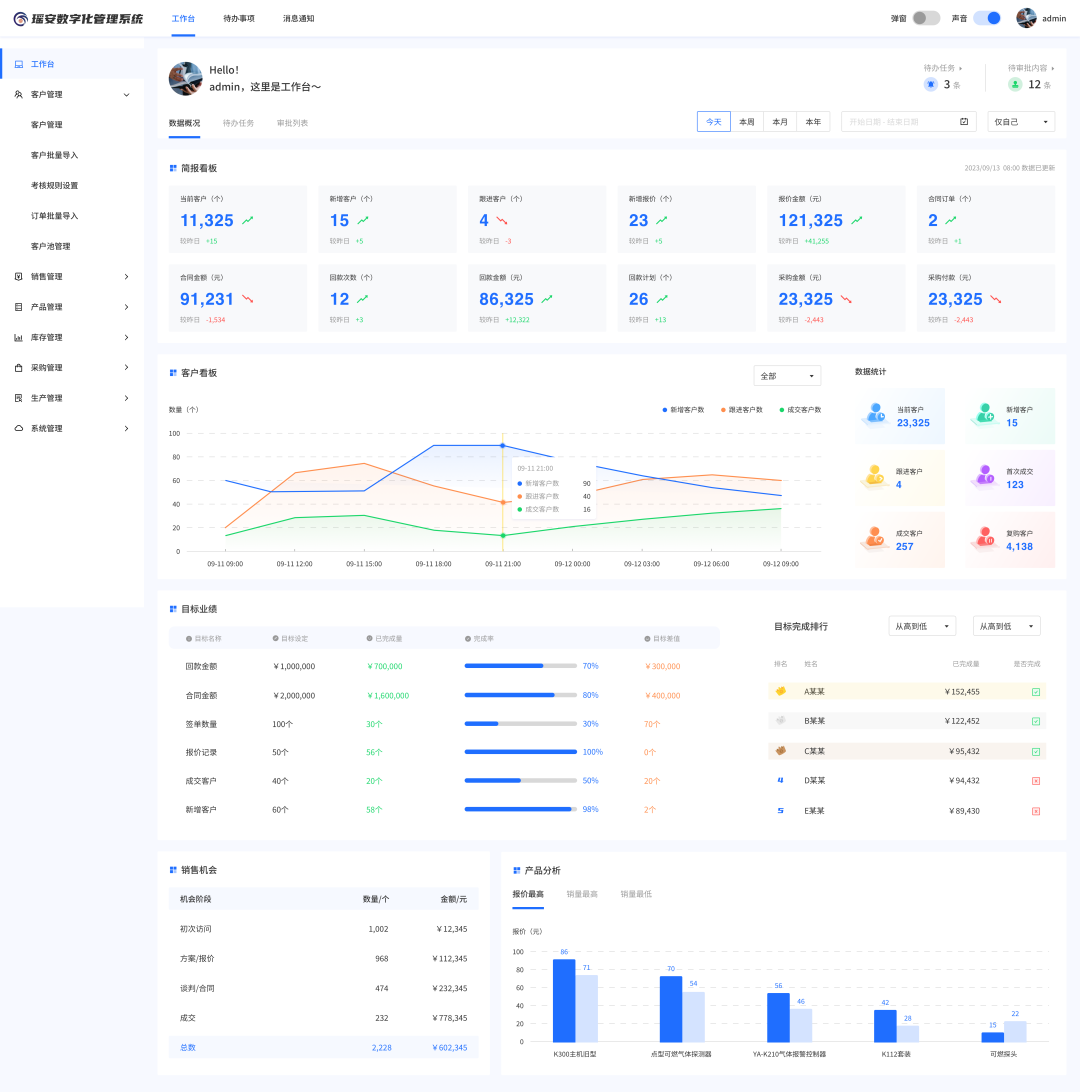Open the 仅自己 scope dropdown

[x=1021, y=122]
